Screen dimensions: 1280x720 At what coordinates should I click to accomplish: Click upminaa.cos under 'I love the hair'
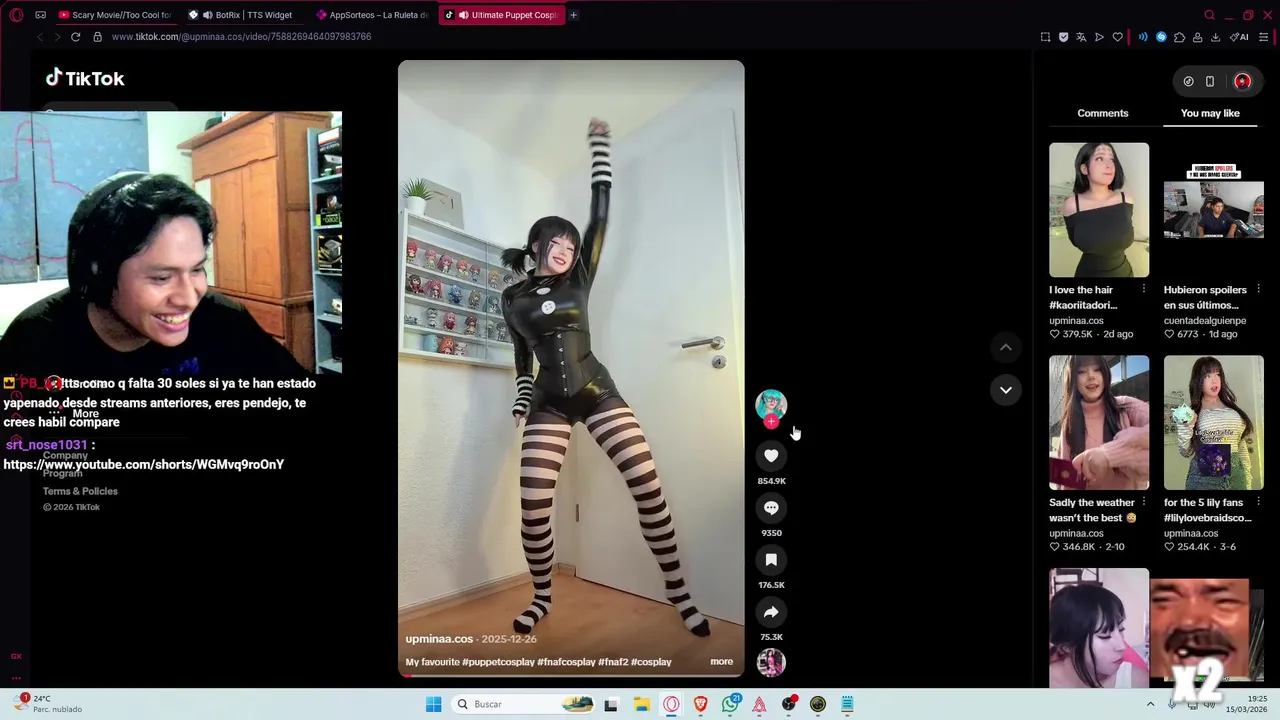pos(1076,321)
